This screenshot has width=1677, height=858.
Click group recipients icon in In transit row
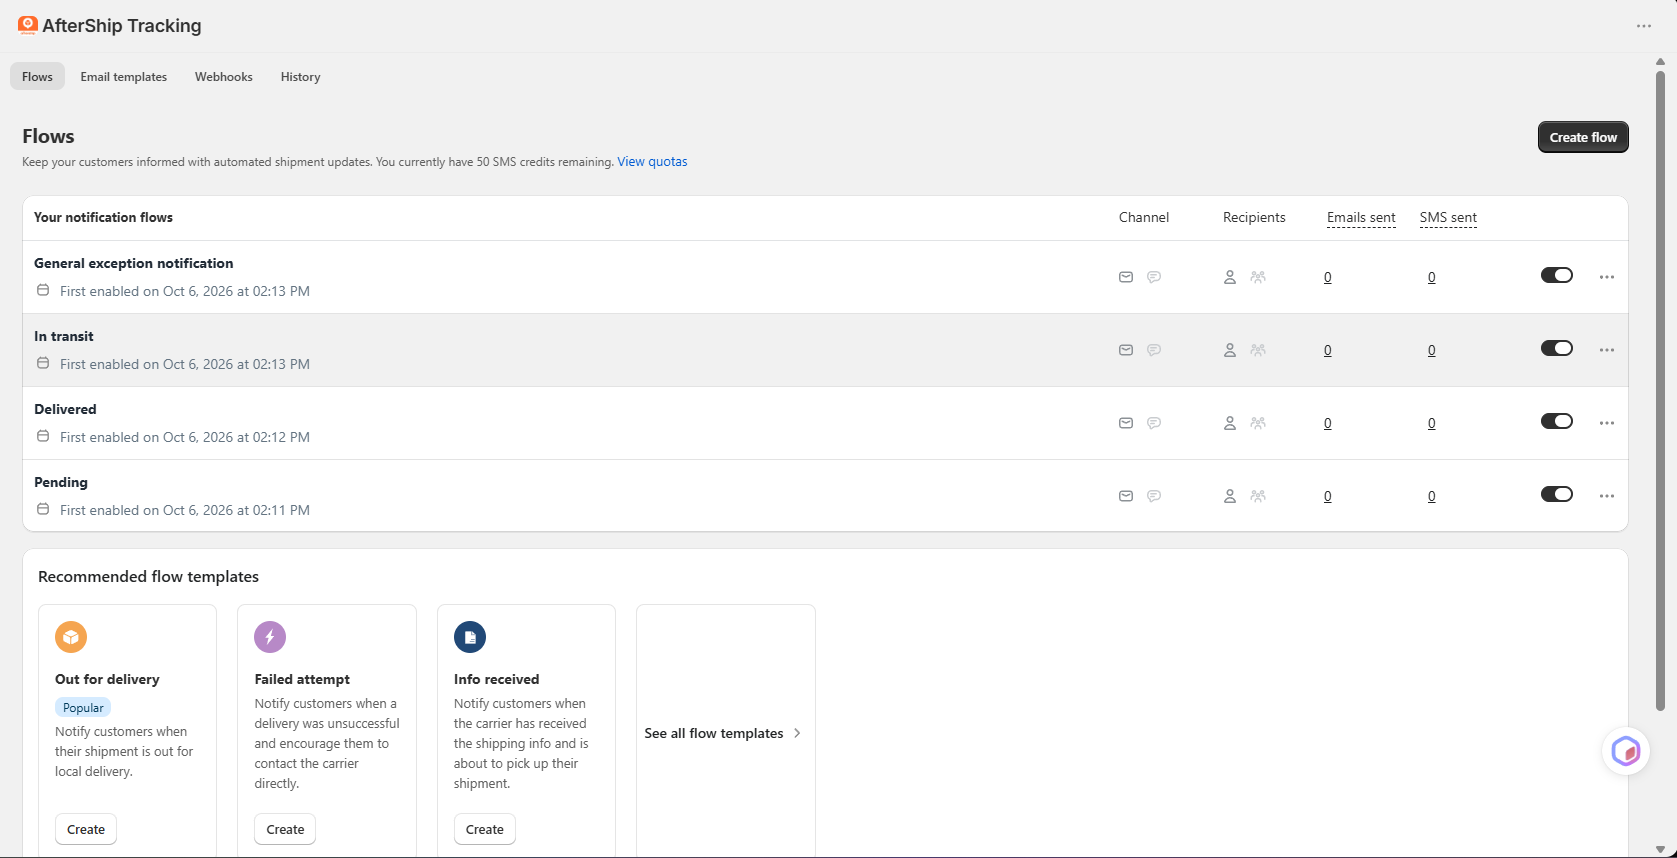[1258, 350]
